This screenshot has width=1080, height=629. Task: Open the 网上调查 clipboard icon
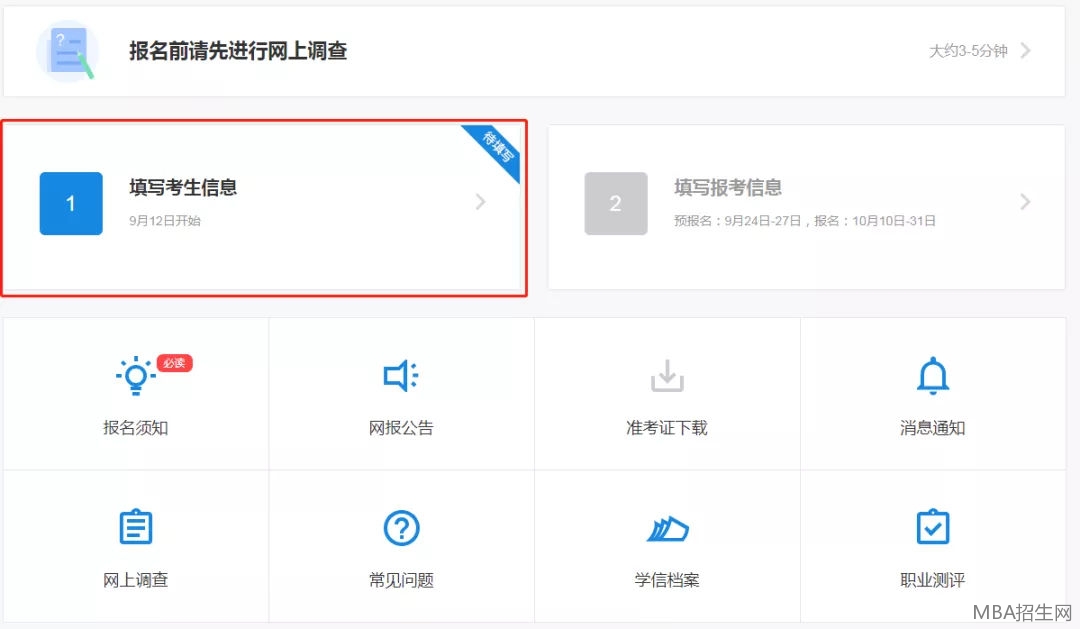(135, 527)
